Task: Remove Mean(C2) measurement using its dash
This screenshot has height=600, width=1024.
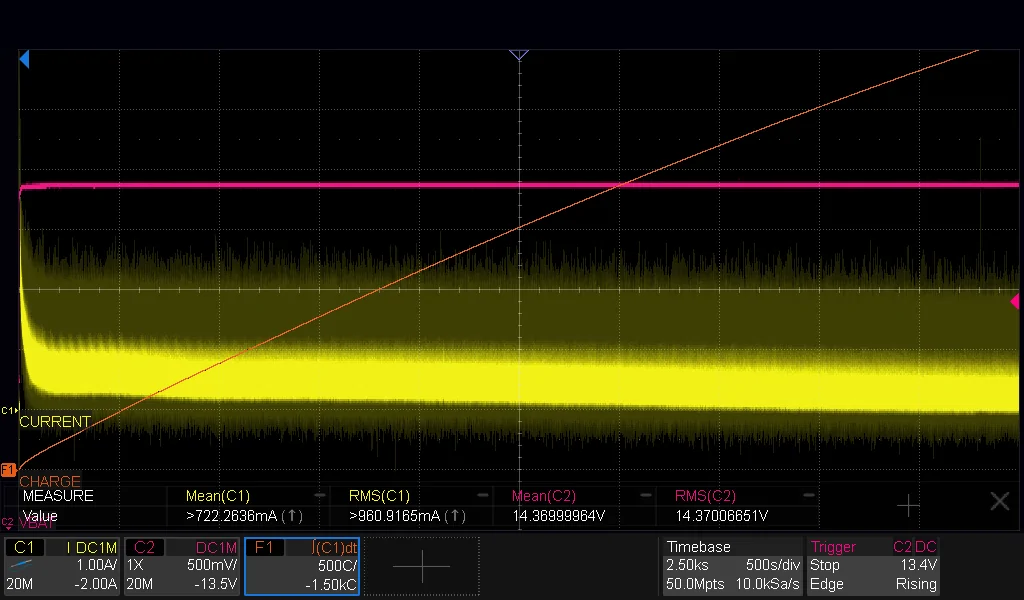Action: (x=645, y=496)
